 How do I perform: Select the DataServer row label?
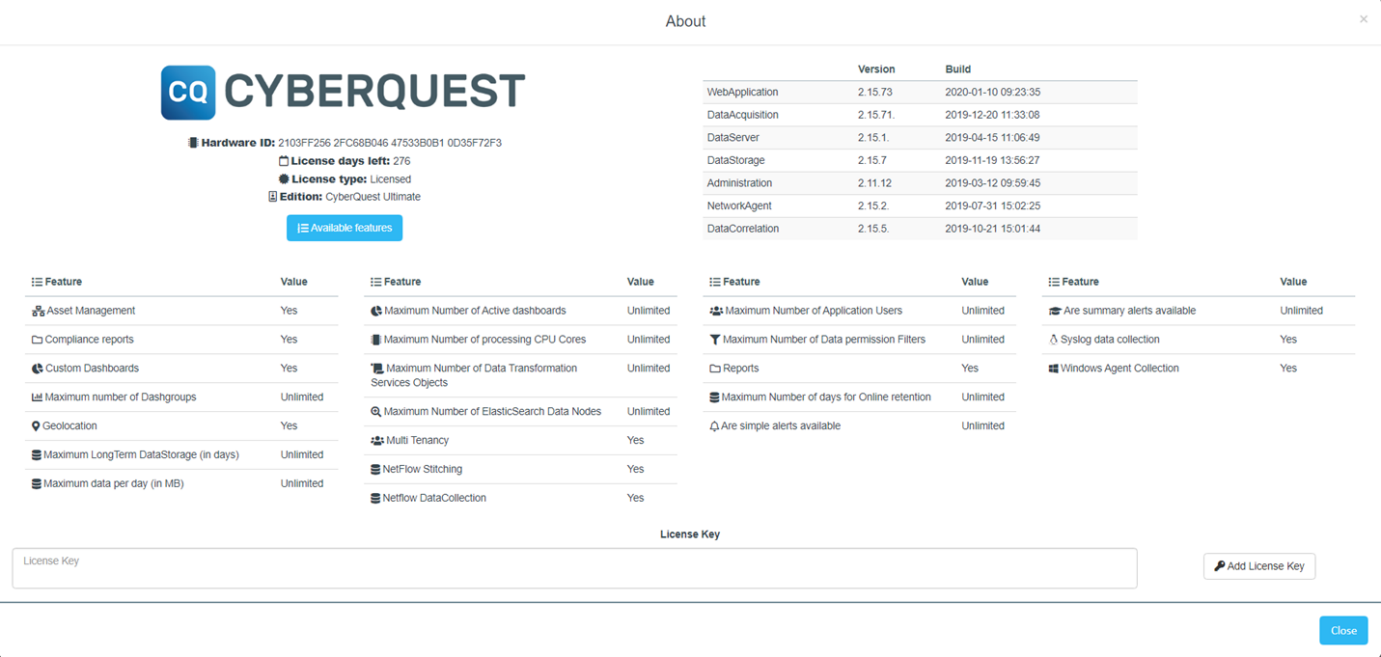733,138
